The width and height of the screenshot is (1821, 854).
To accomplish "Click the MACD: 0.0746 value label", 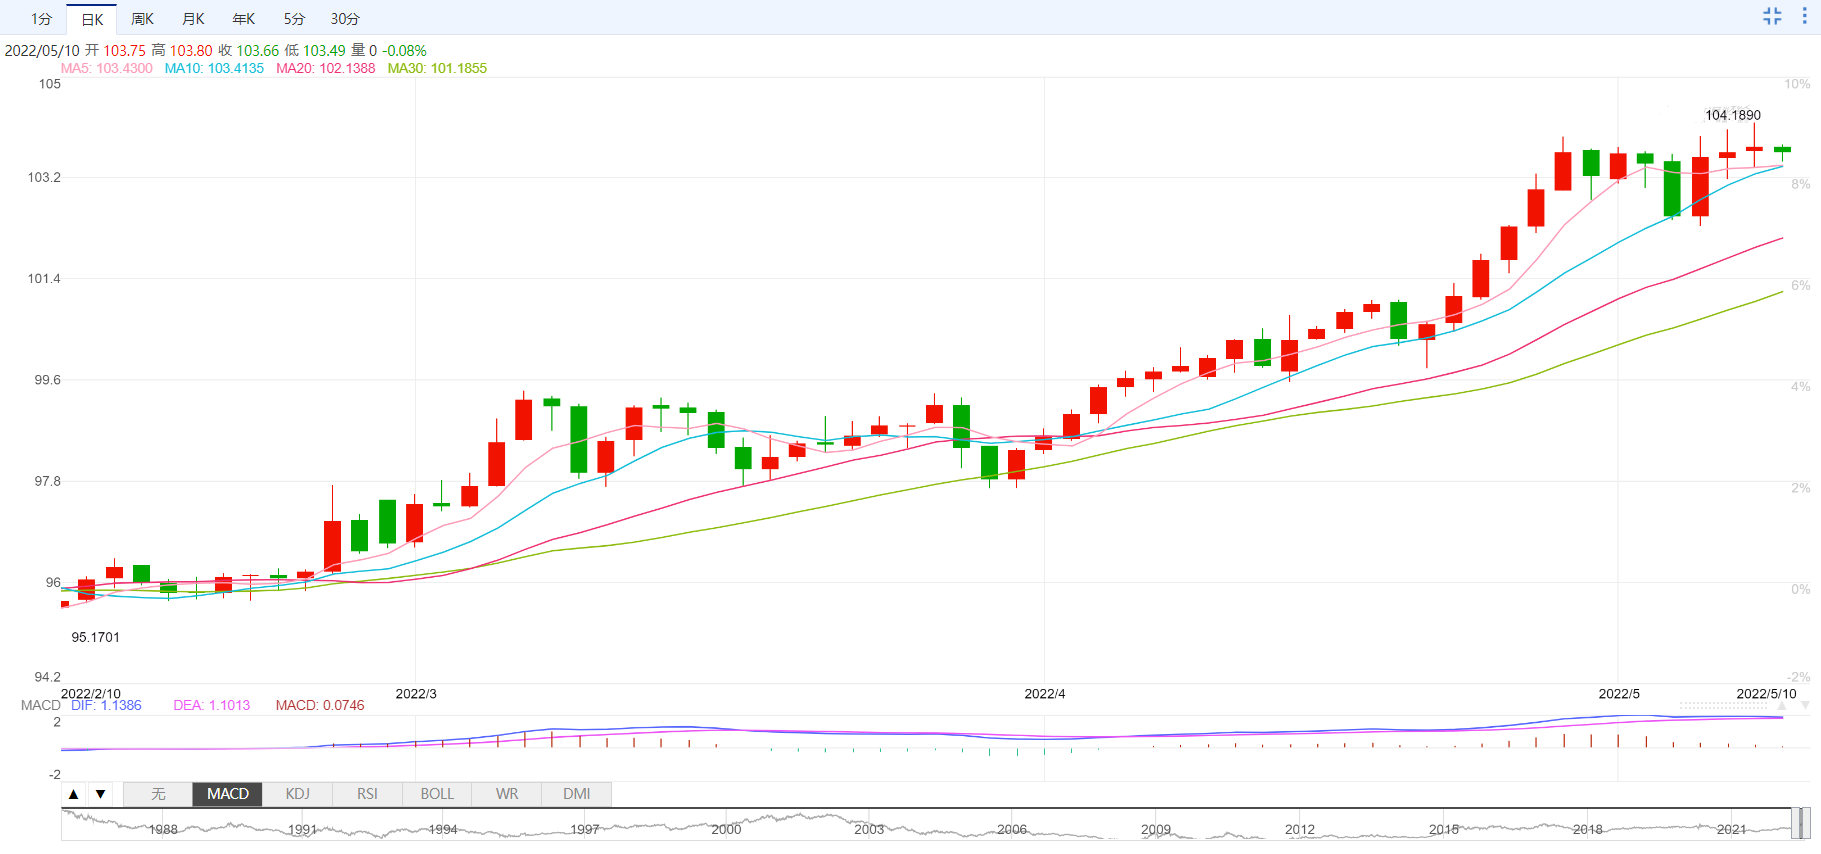I will (x=320, y=705).
